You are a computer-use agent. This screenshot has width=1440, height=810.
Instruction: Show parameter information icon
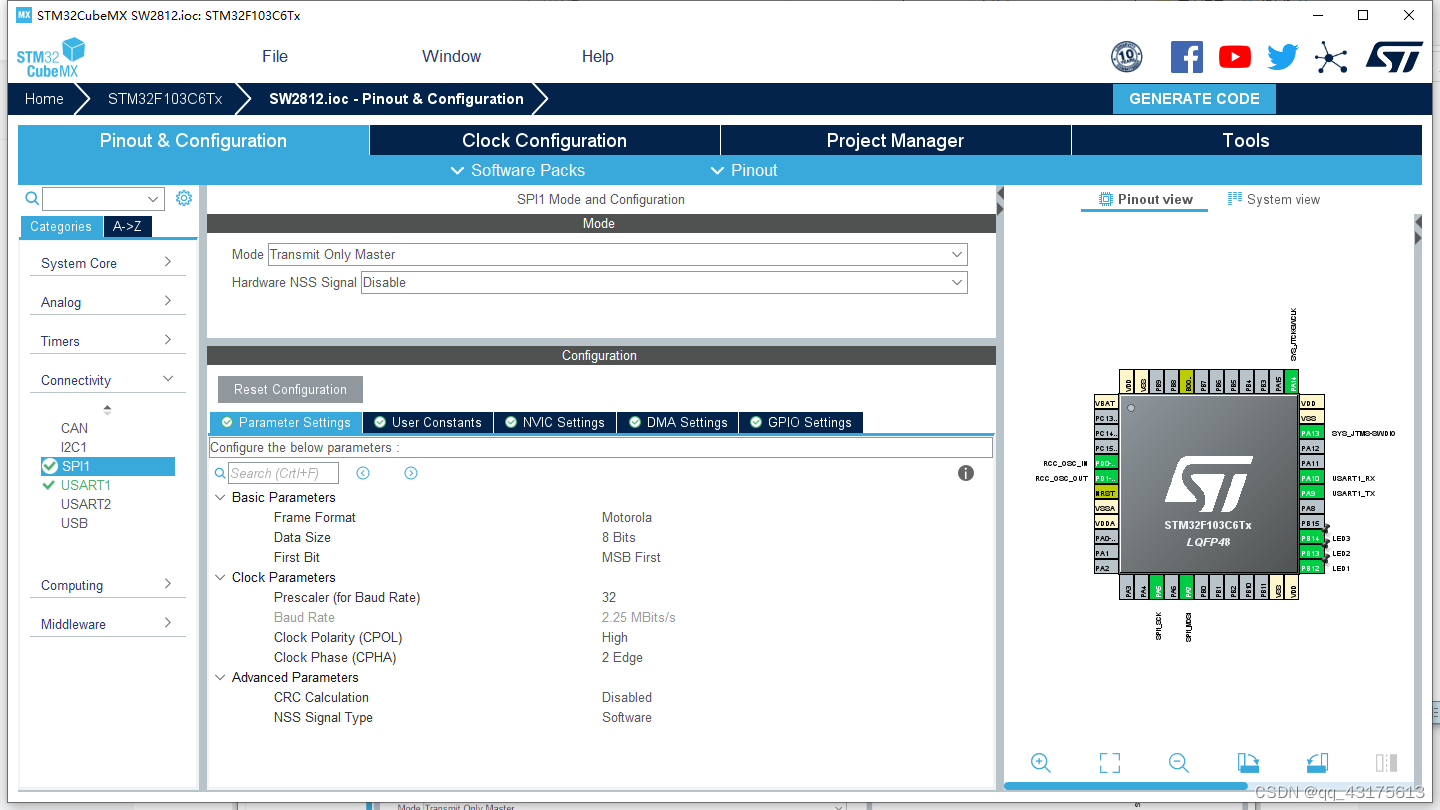point(966,473)
